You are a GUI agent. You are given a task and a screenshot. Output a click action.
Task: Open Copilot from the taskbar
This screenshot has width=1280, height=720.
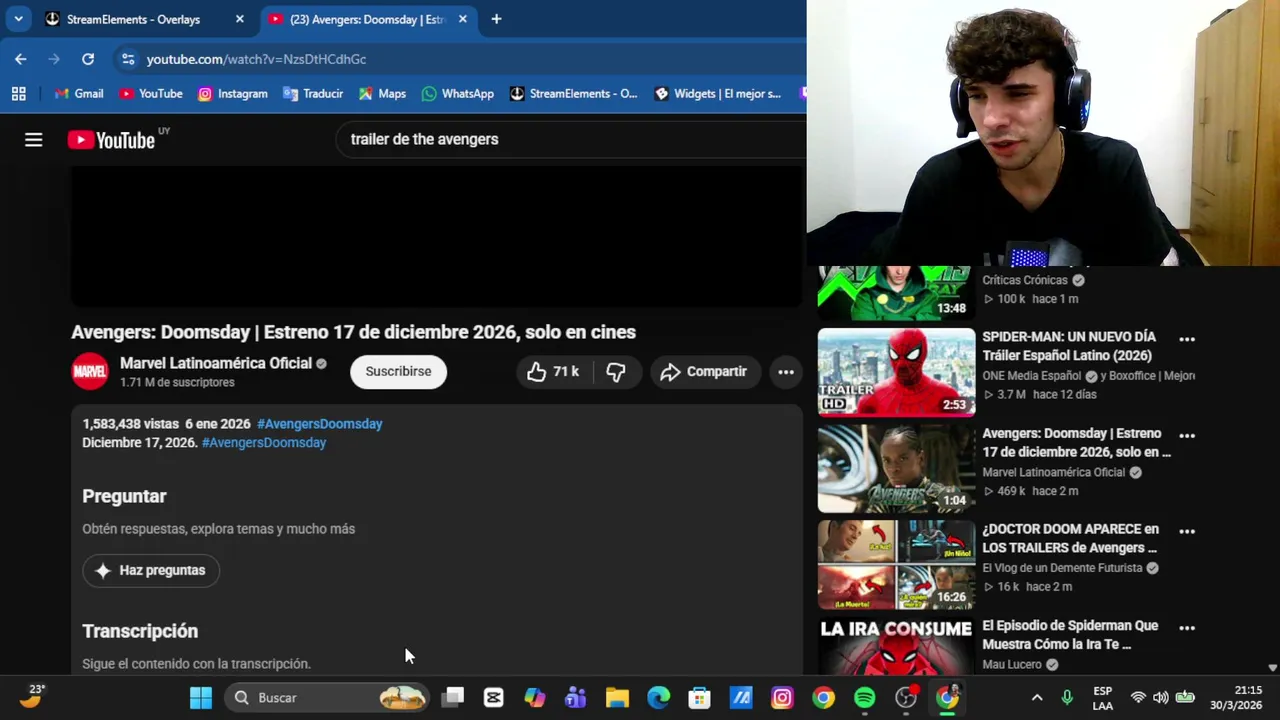pyautogui.click(x=535, y=697)
